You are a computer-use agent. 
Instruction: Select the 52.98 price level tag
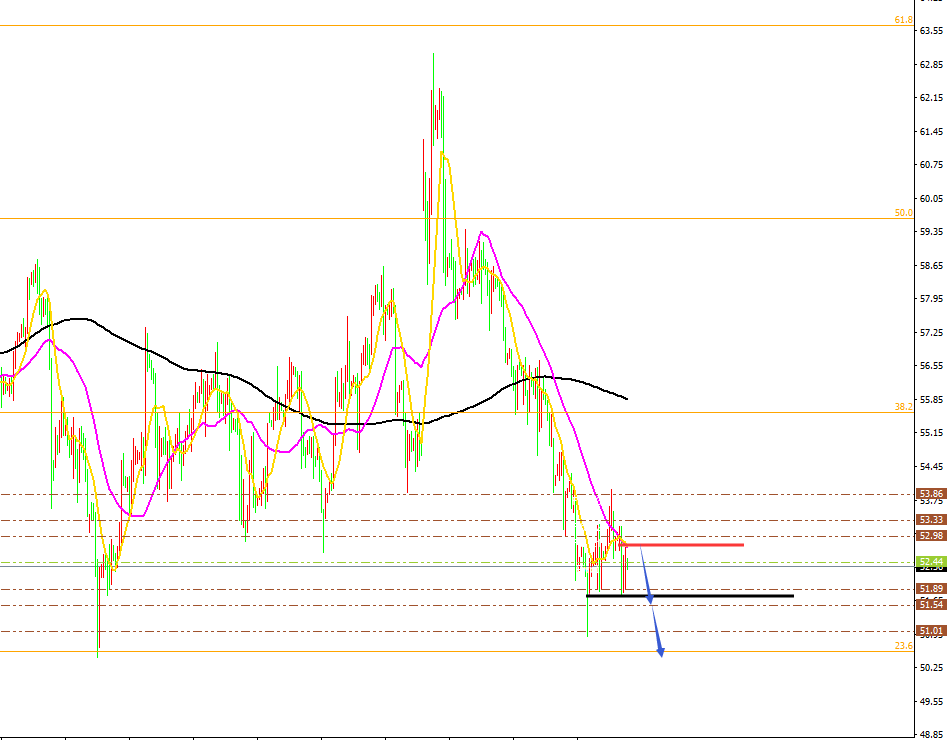click(931, 536)
